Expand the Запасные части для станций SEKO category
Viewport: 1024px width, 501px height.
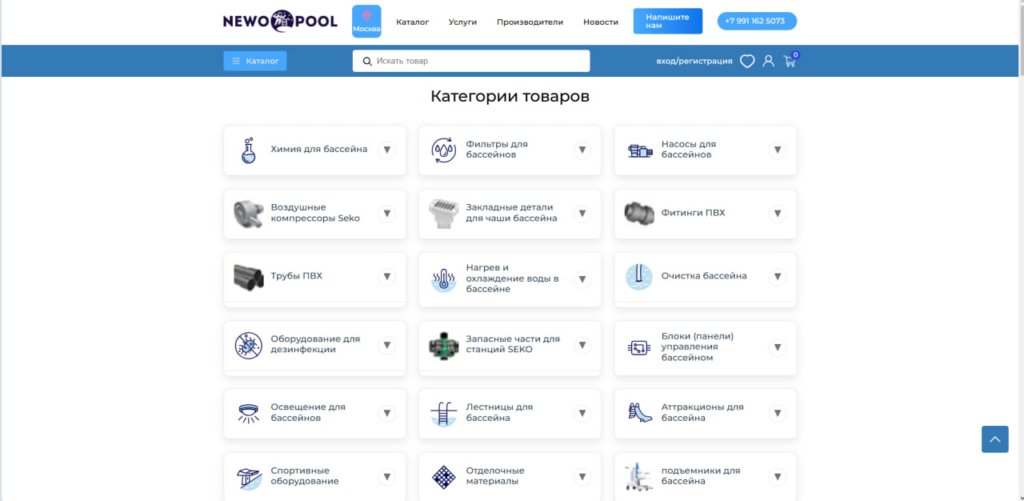(582, 345)
